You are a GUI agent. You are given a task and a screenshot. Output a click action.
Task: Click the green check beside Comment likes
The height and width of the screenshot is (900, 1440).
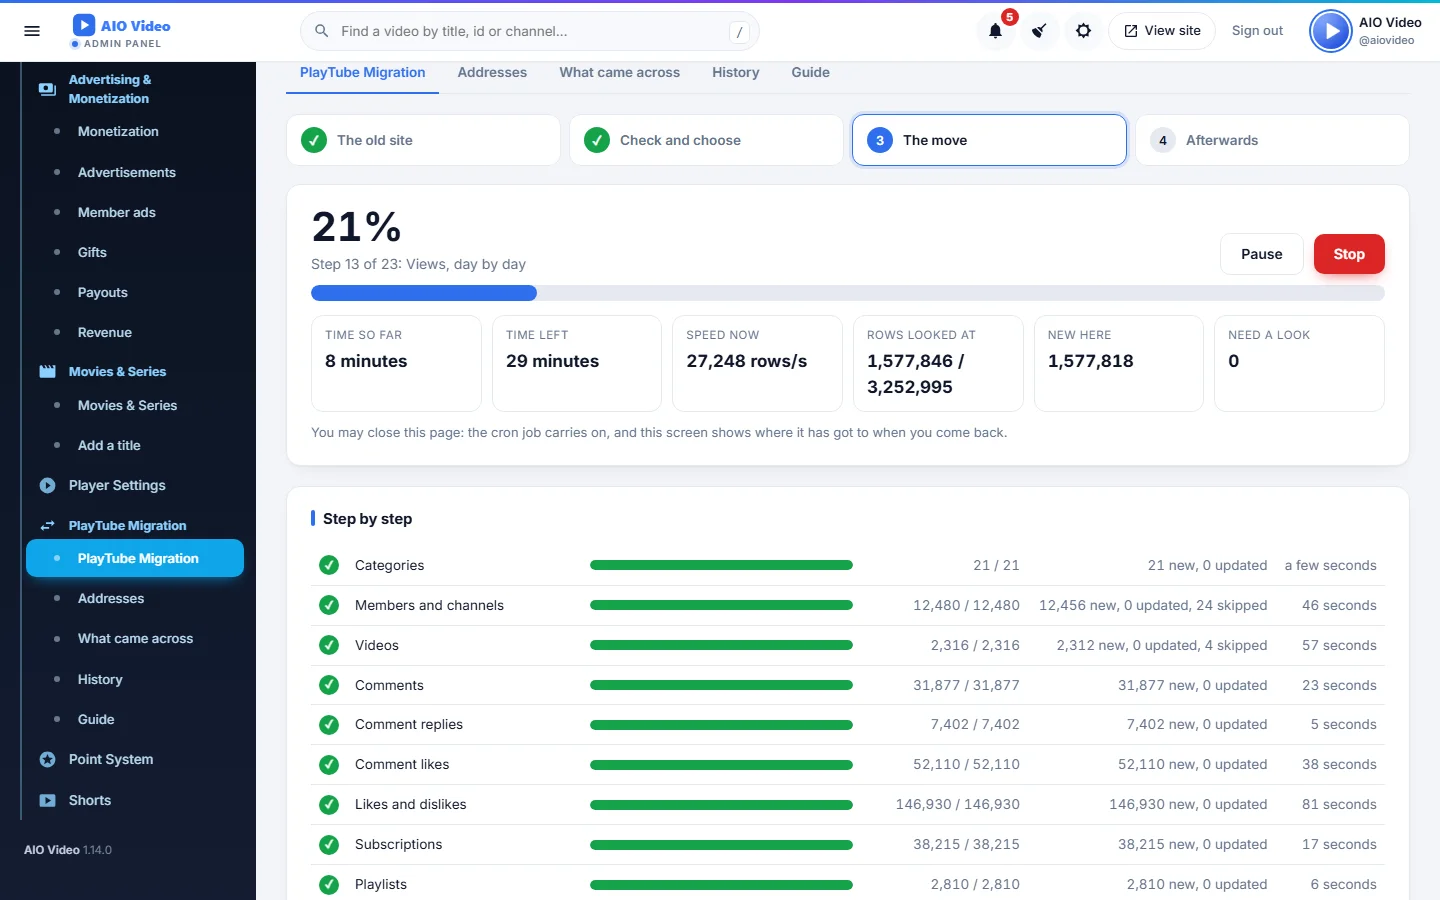click(329, 764)
